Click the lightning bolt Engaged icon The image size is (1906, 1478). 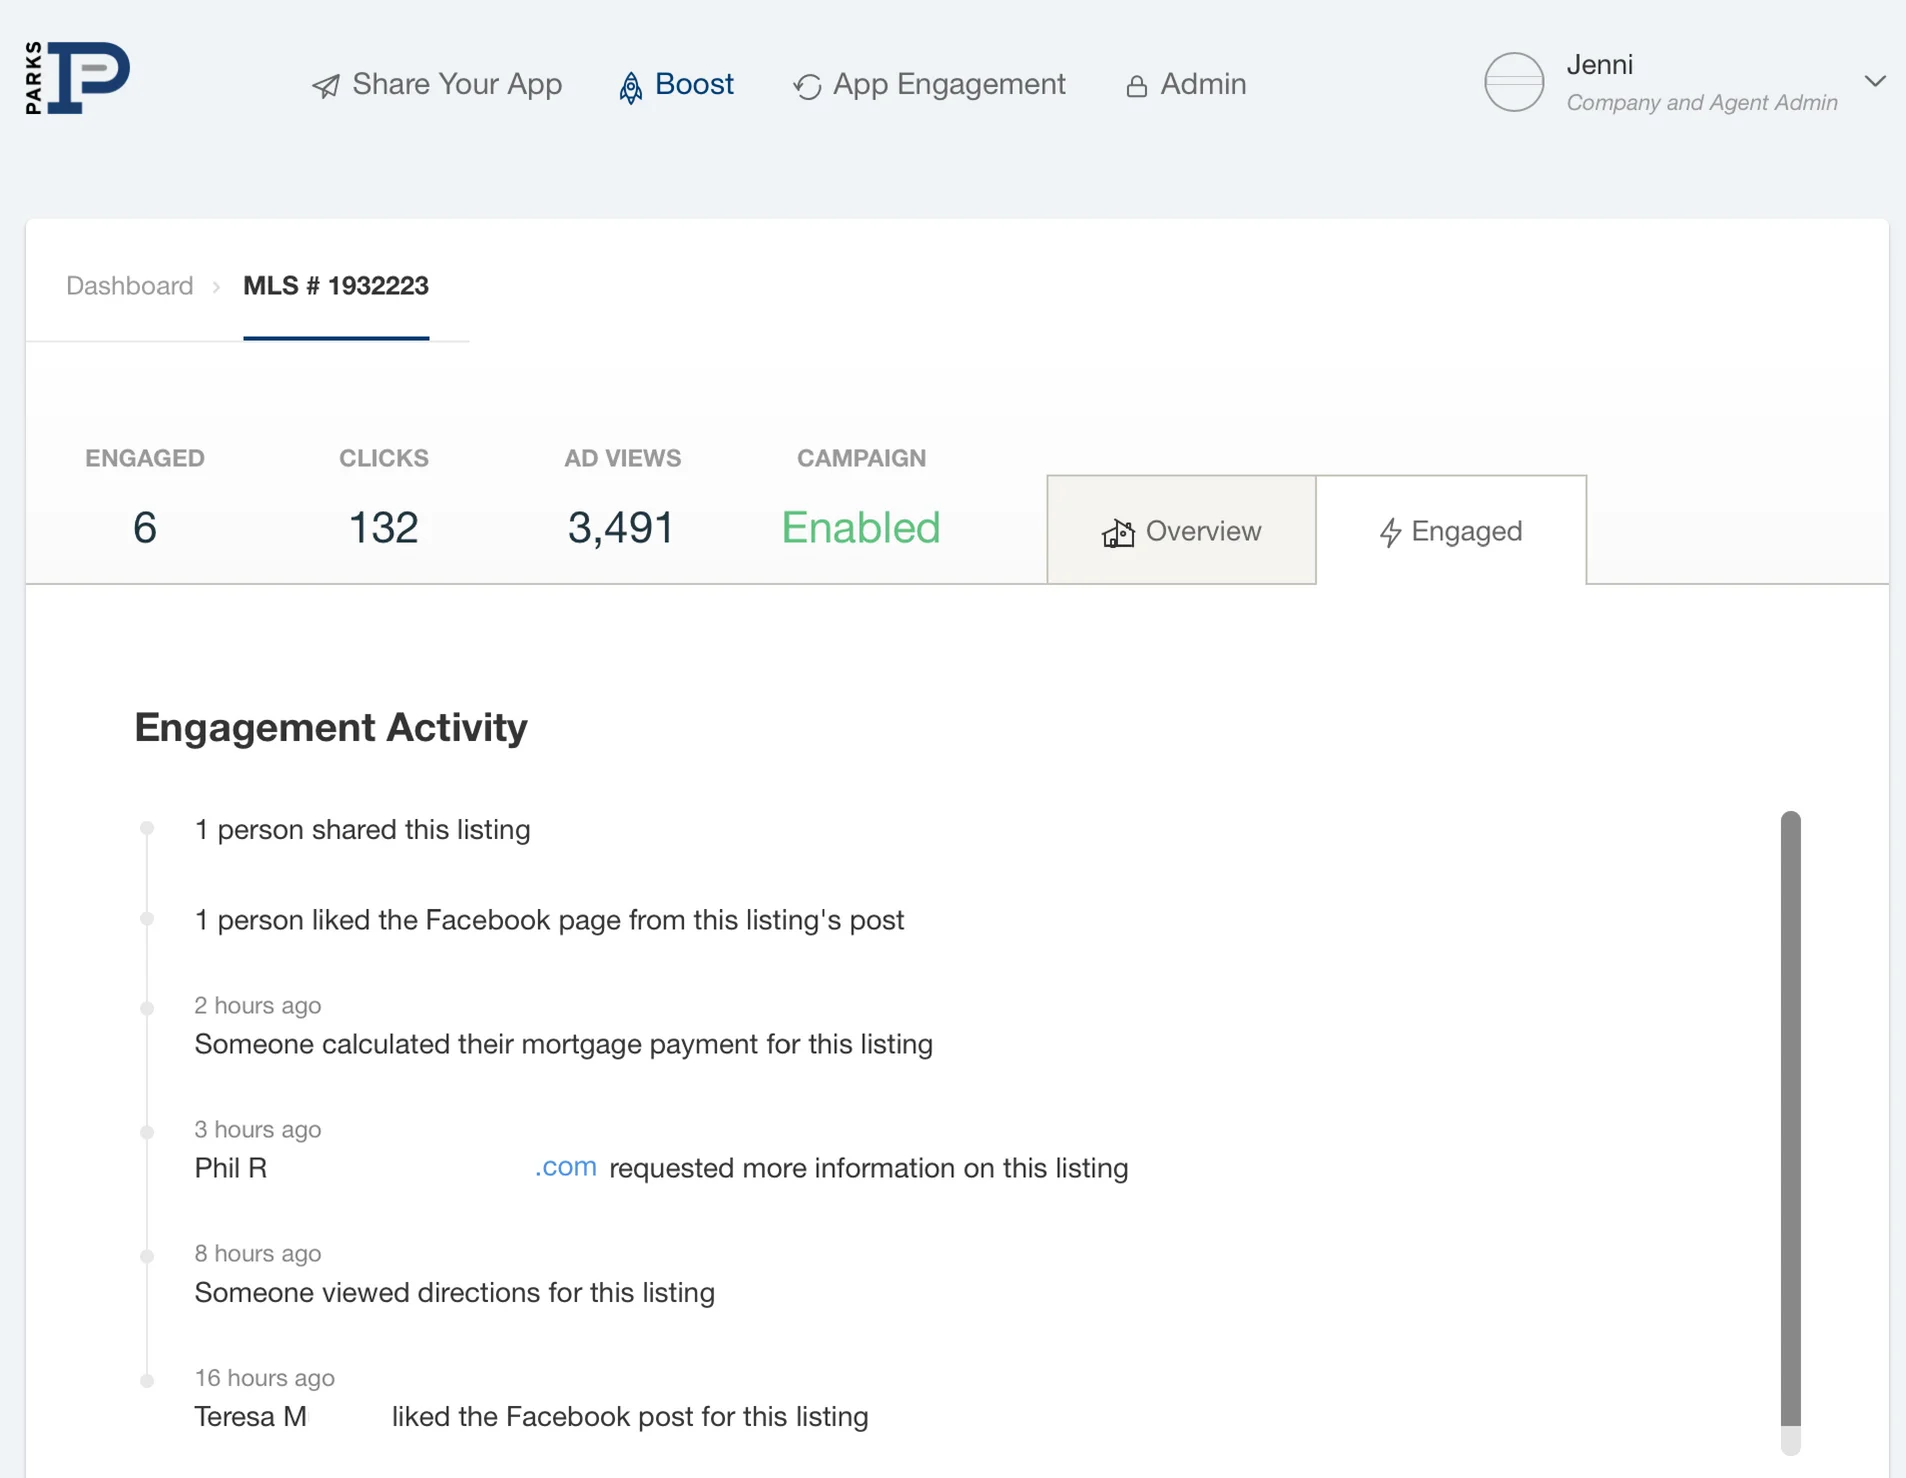click(1390, 532)
